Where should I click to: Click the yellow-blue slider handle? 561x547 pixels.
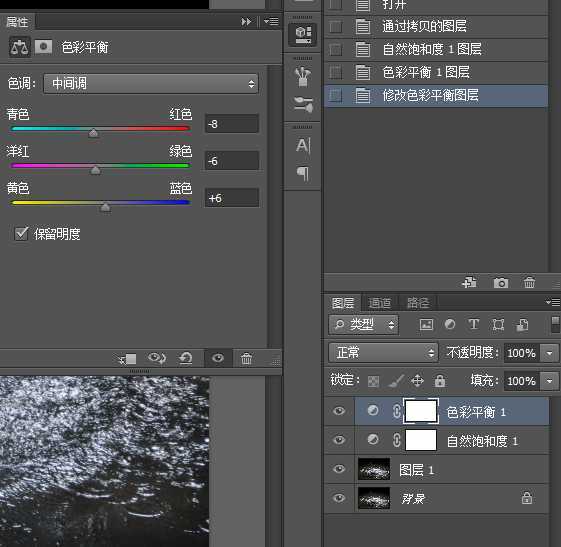click(x=105, y=207)
